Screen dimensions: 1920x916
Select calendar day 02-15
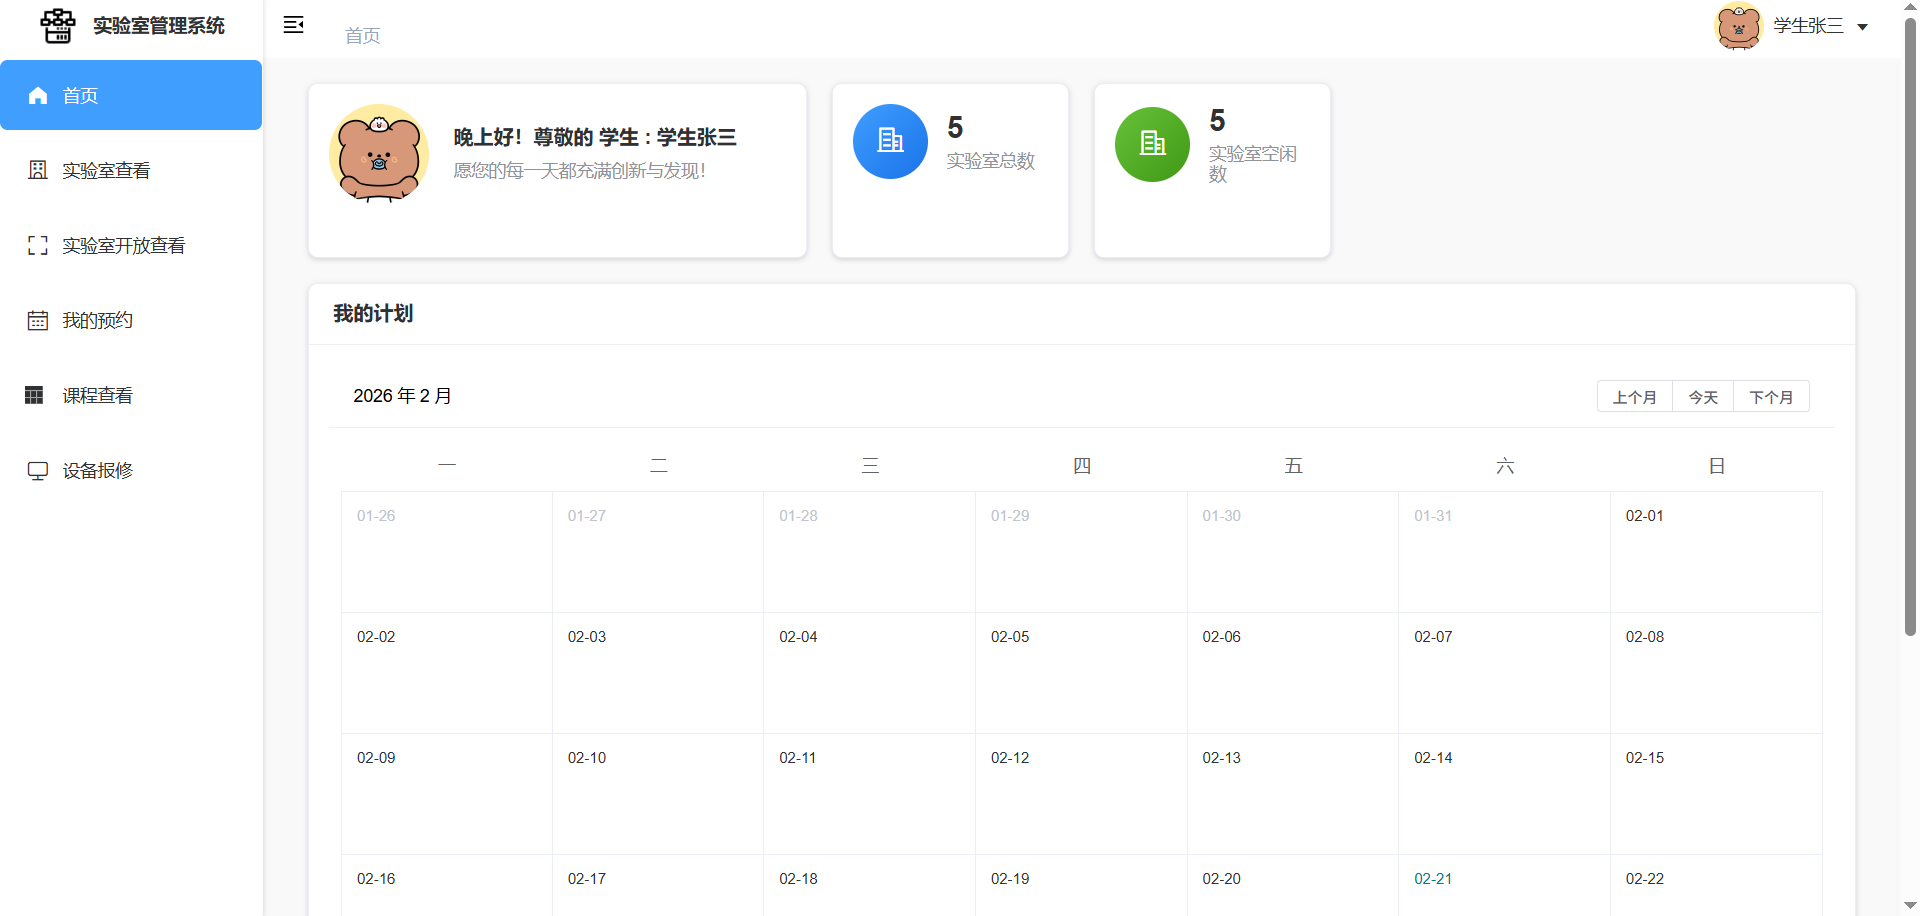[x=1716, y=794]
